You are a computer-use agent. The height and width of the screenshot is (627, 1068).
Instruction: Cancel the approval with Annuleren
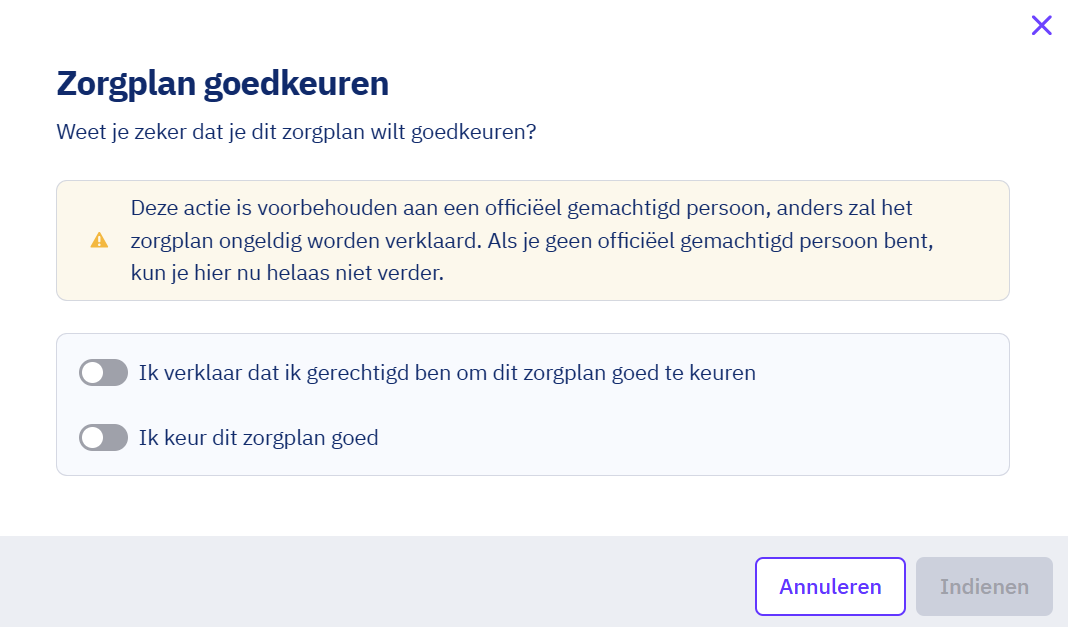tap(830, 586)
